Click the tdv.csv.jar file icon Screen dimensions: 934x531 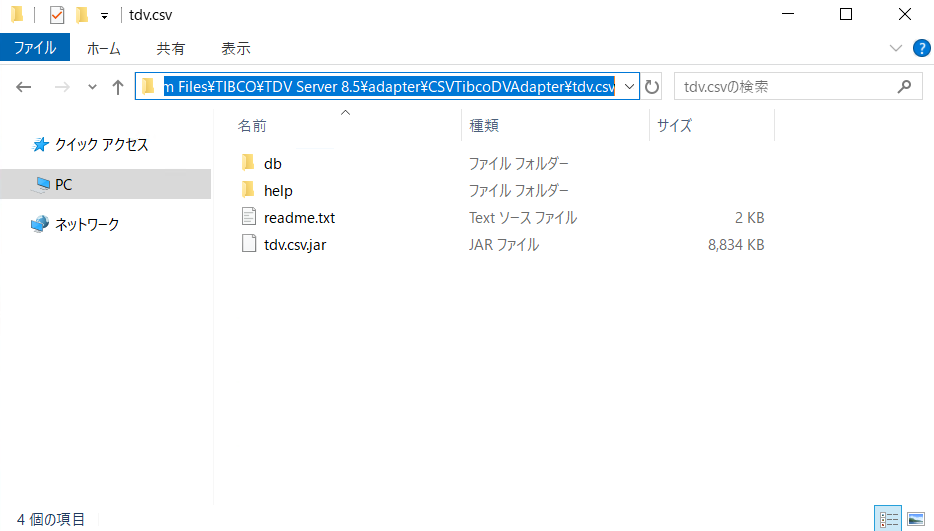(249, 243)
